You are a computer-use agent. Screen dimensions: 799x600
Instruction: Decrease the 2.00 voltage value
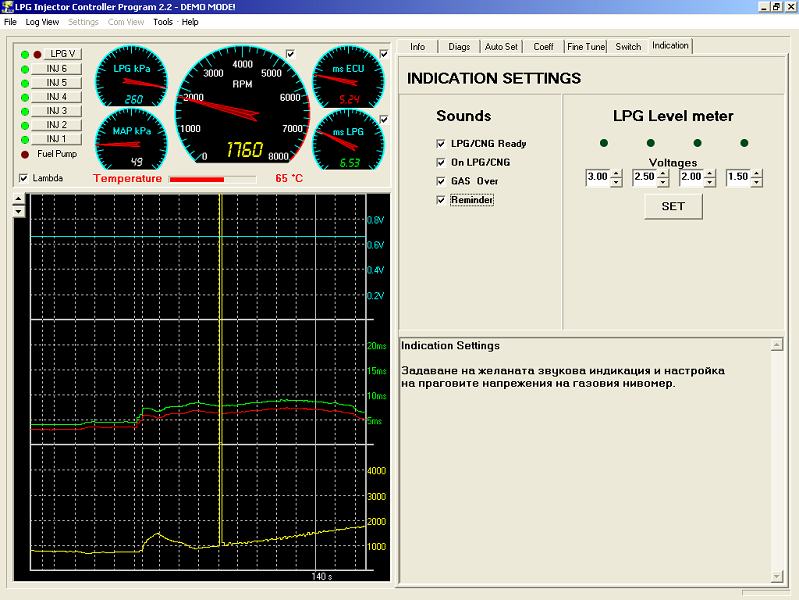(x=710, y=182)
